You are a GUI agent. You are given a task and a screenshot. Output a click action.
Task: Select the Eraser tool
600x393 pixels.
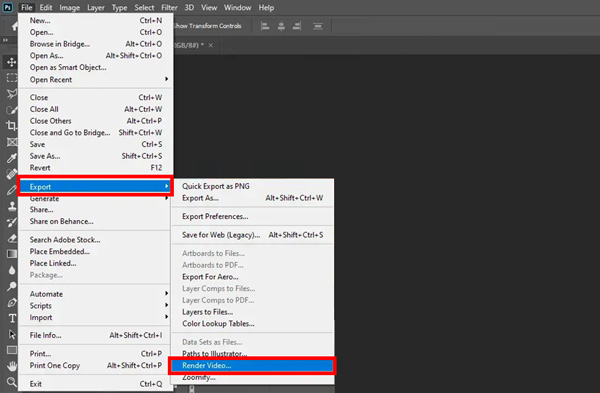tap(11, 238)
